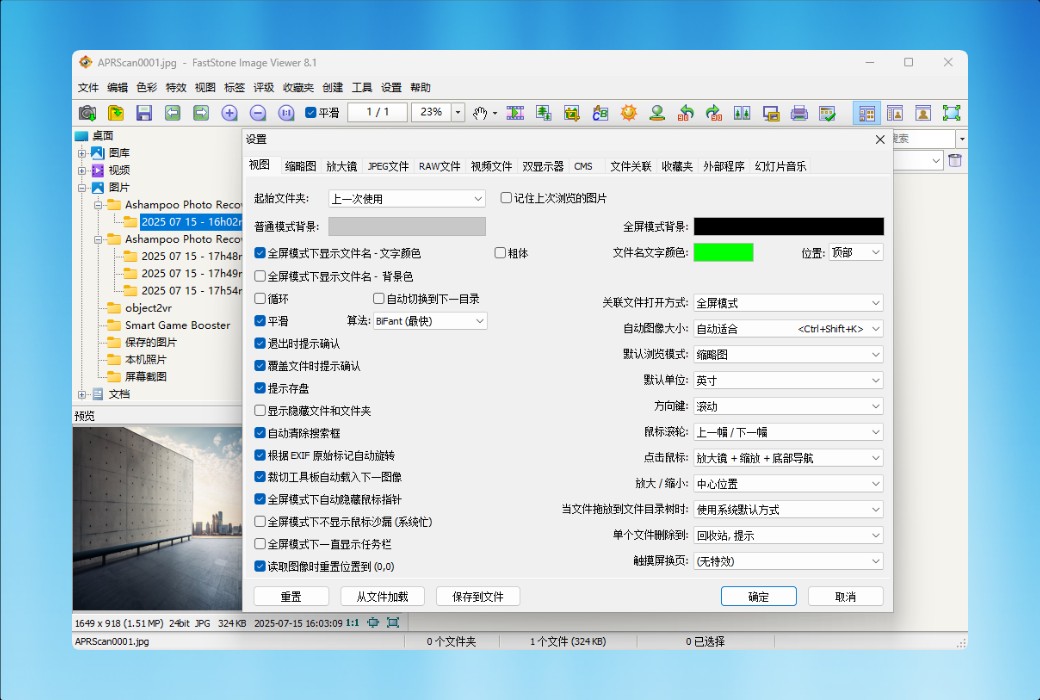Image resolution: width=1040 pixels, height=700 pixels.
Task: Click the save as floppy disk icon
Action: [144, 113]
